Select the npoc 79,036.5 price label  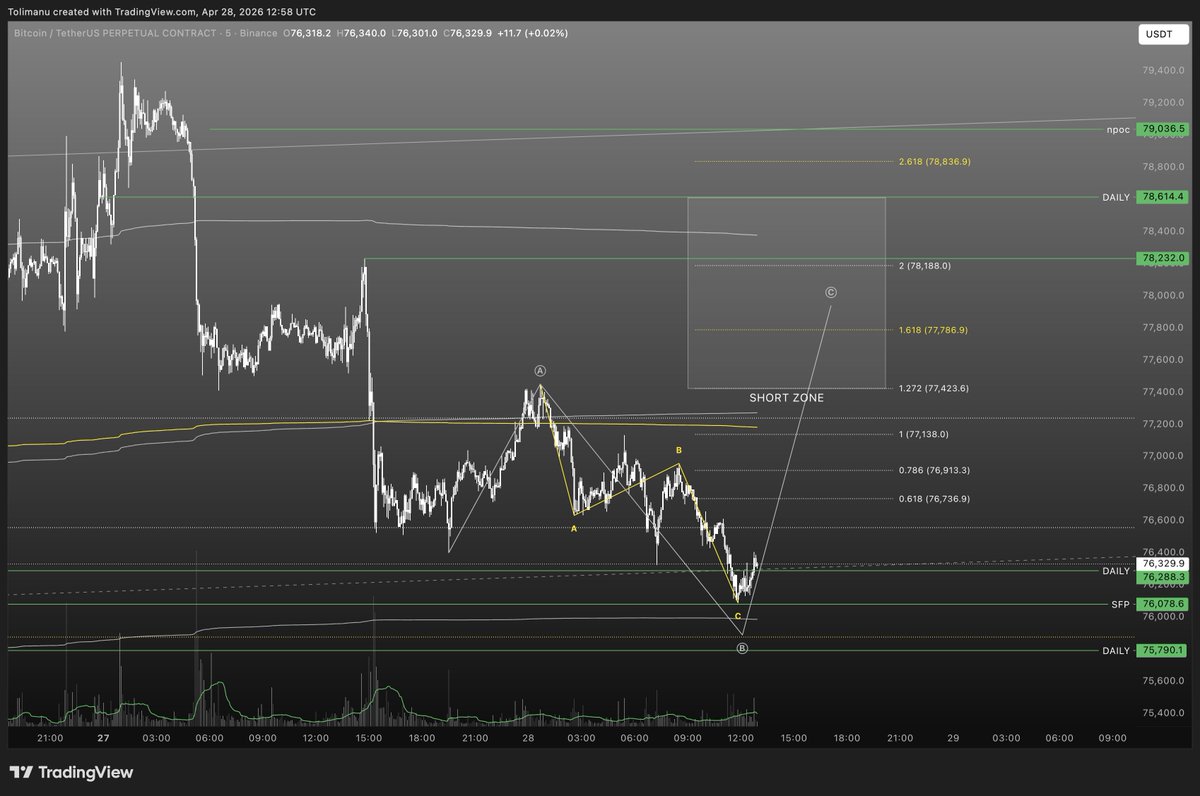pyautogui.click(x=1164, y=129)
